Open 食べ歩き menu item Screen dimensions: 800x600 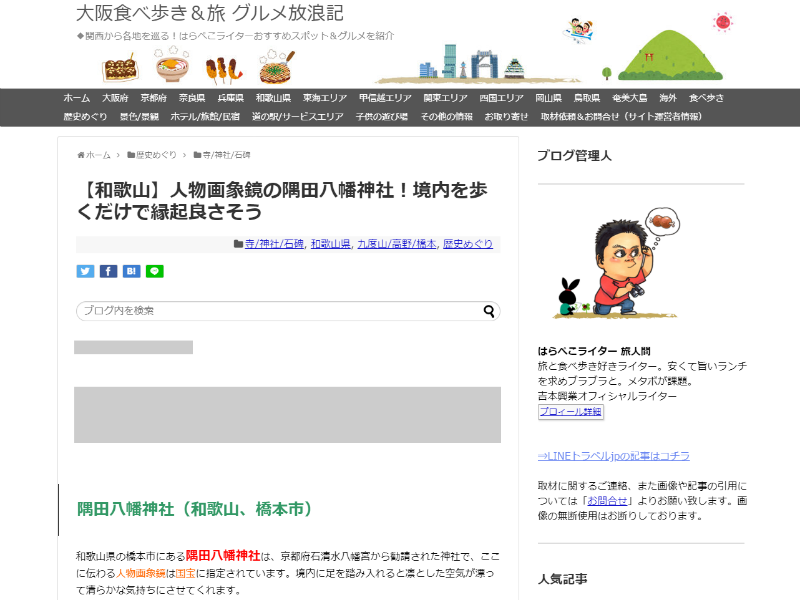tap(706, 98)
